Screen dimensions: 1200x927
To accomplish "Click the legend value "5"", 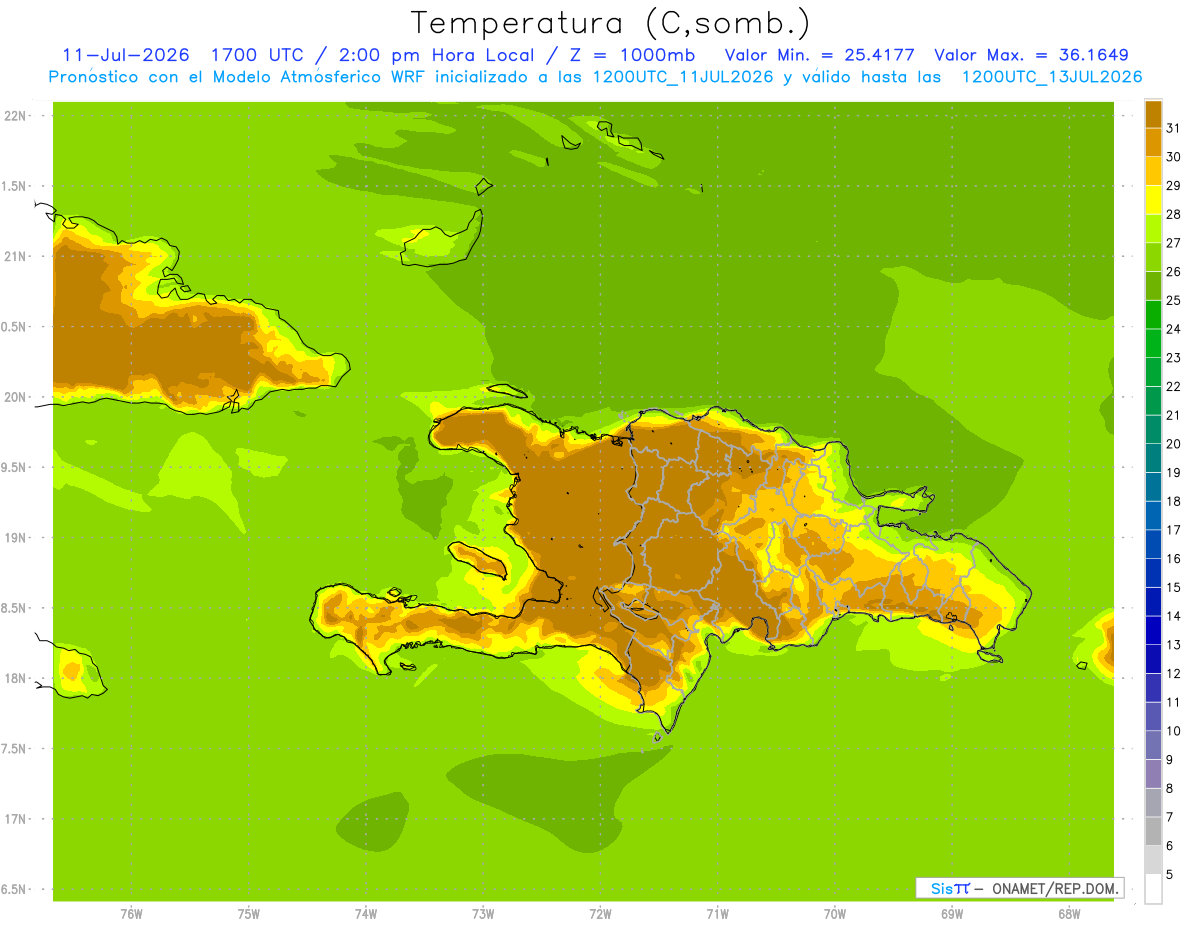I will pos(1170,875).
